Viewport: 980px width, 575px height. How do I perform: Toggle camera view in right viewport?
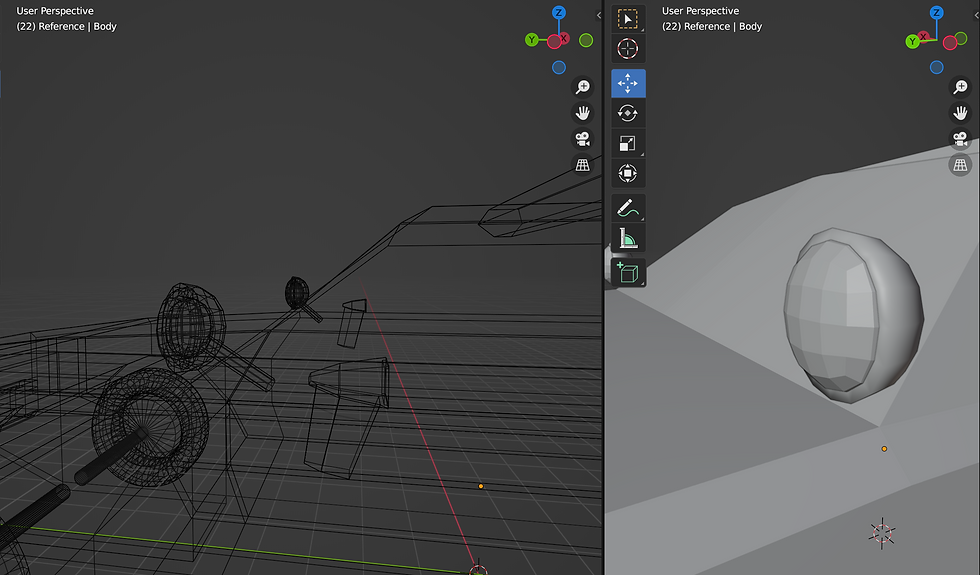(x=960, y=139)
